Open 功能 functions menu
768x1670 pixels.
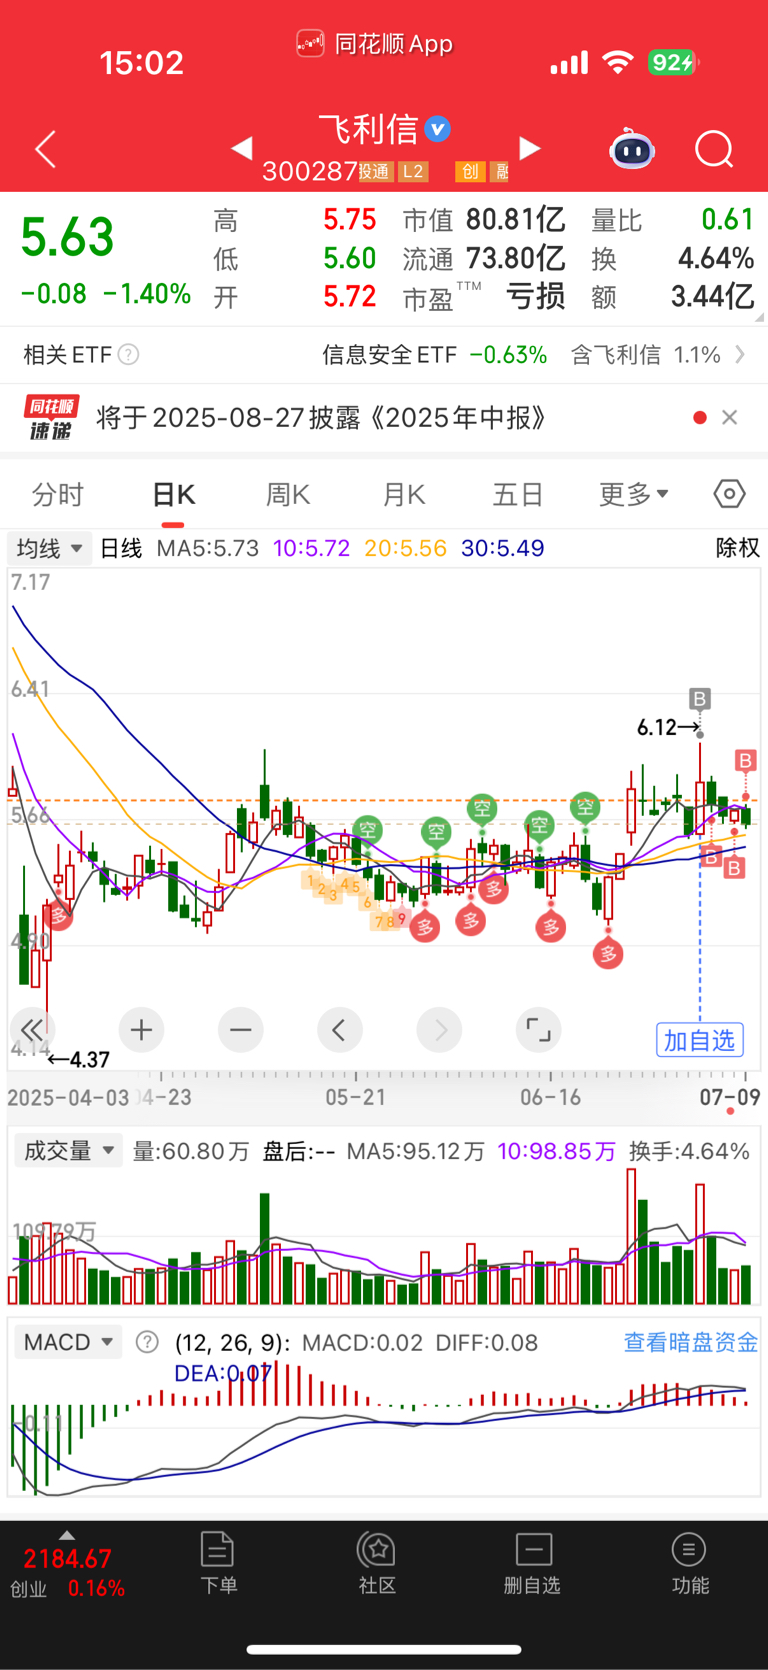(x=689, y=1563)
